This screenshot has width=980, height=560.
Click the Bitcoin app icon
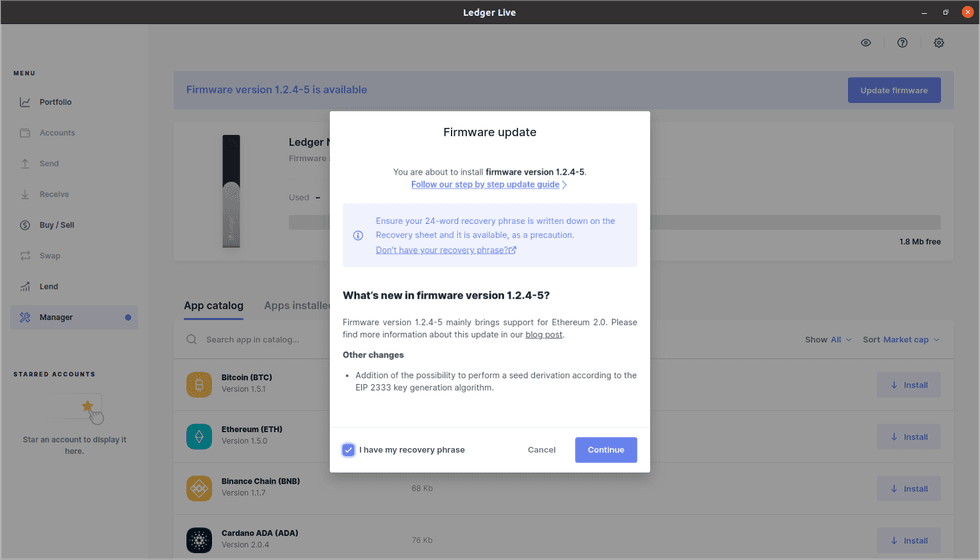click(x=199, y=385)
